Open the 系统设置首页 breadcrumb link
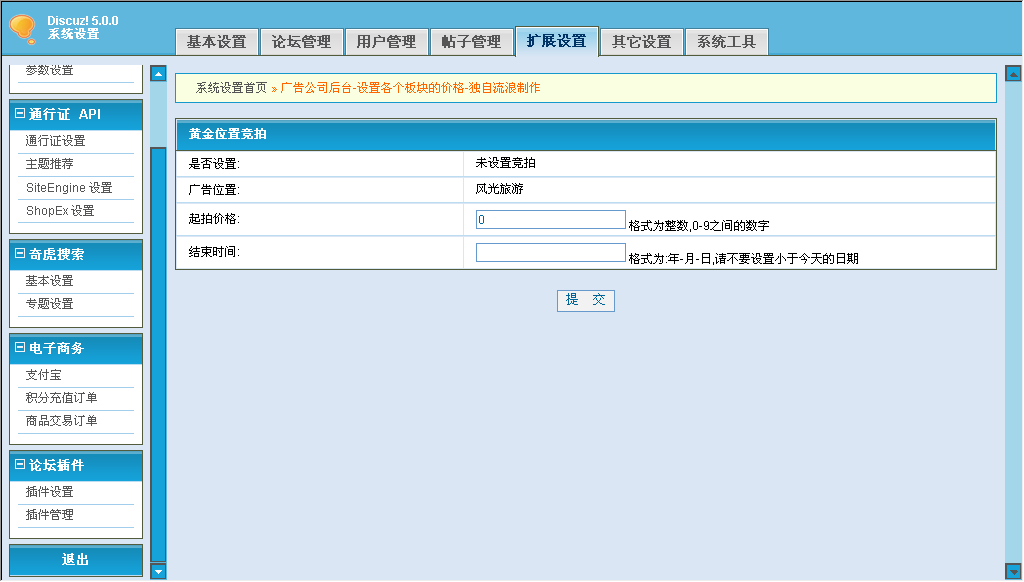The height and width of the screenshot is (582, 1024). tap(231, 88)
